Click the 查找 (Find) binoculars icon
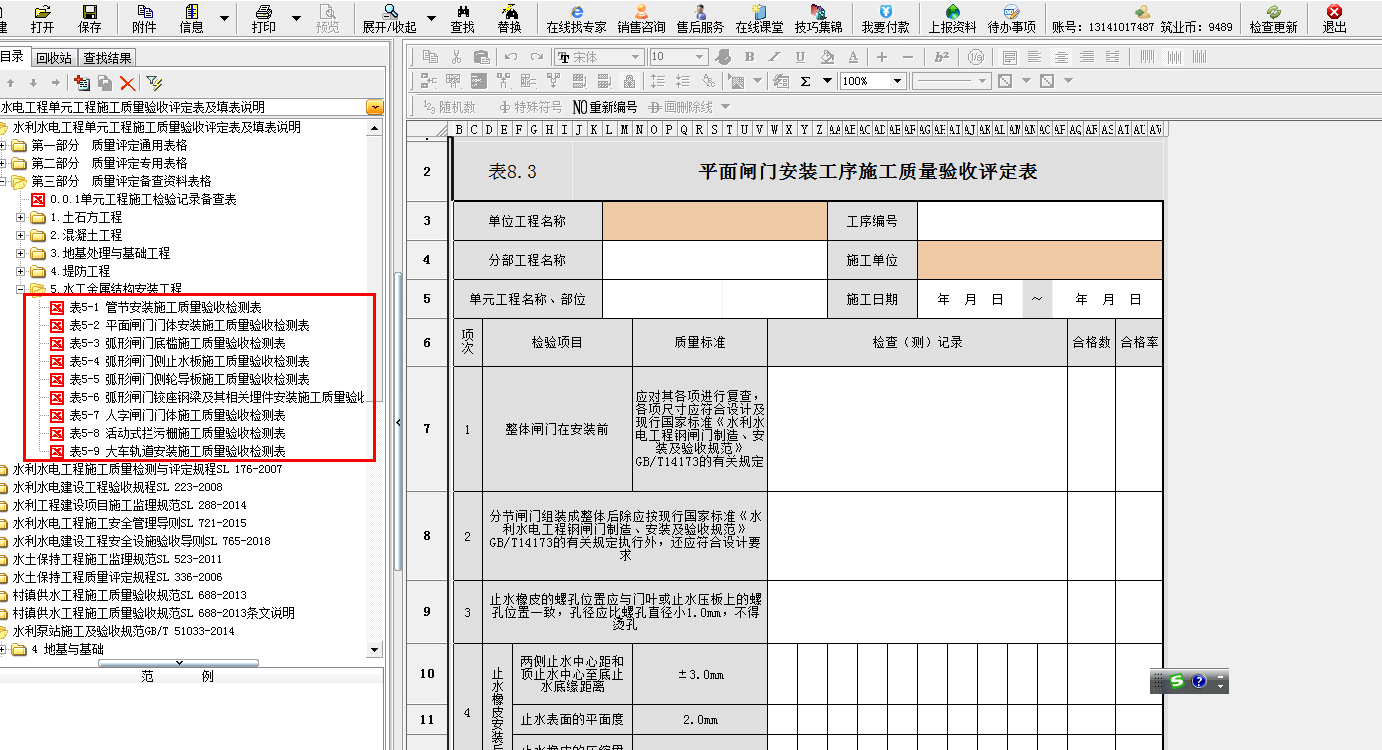 tap(462, 18)
